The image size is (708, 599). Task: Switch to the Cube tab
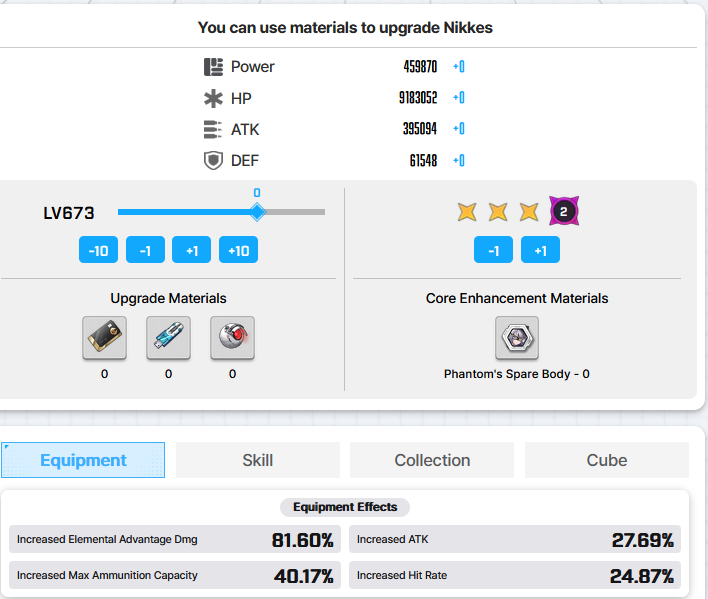pos(607,460)
